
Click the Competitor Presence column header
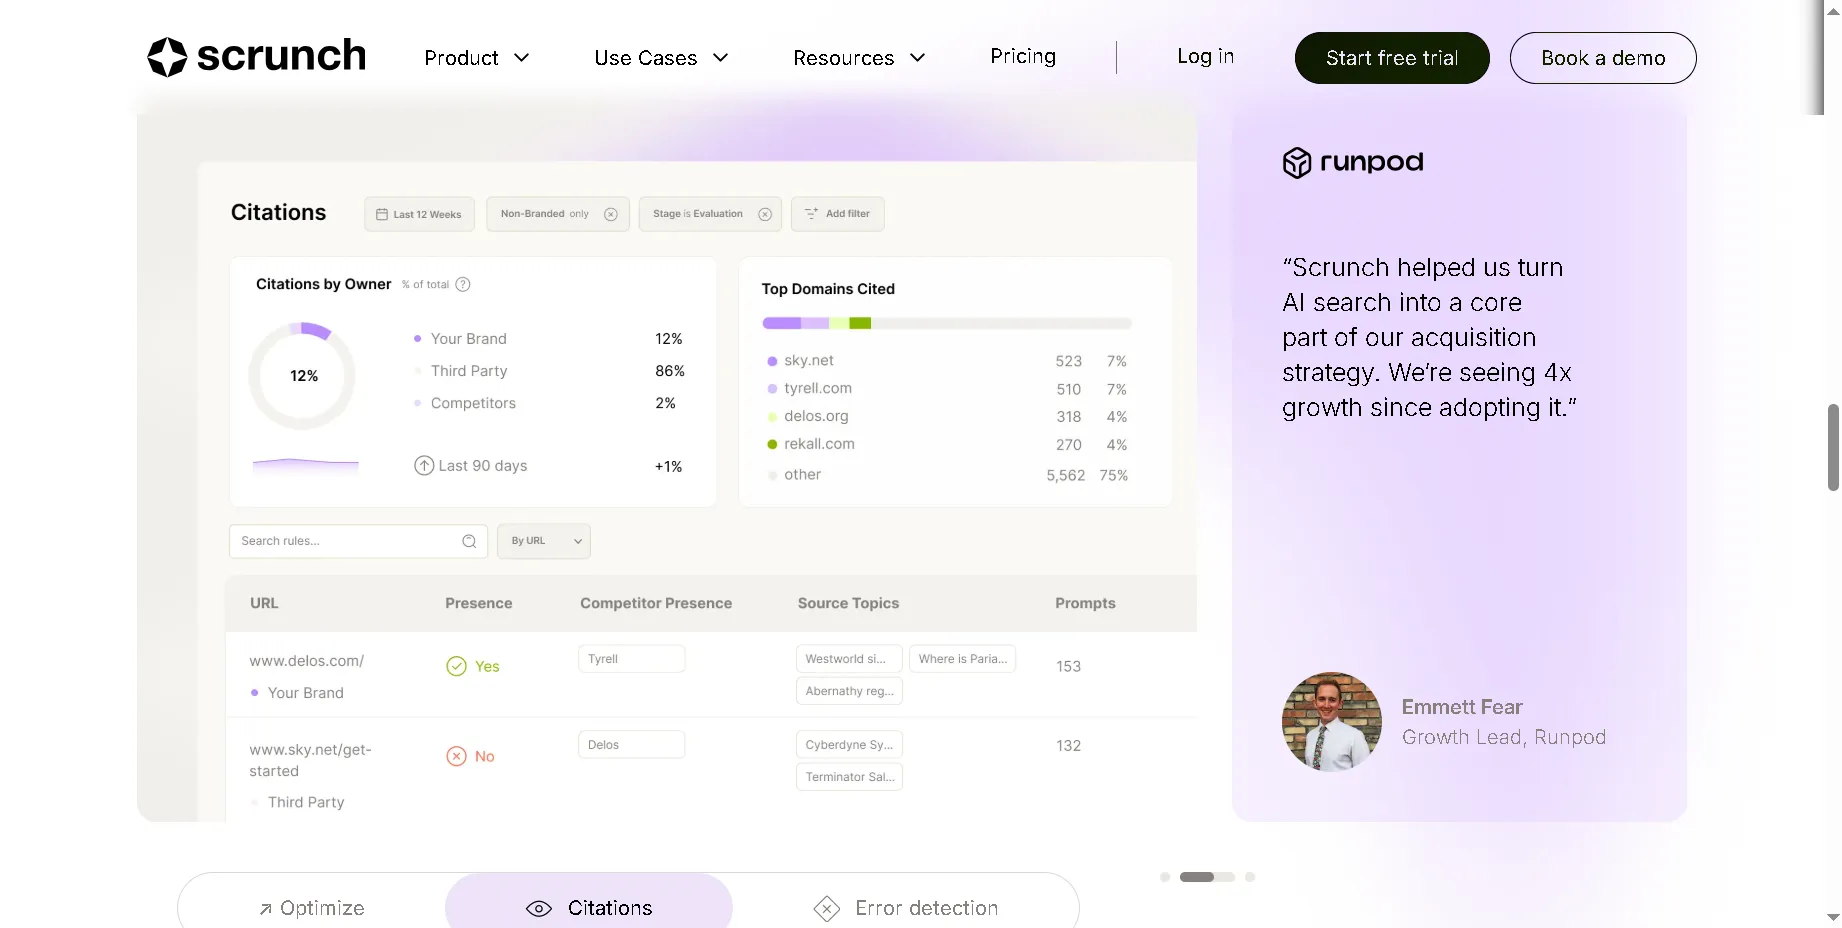pos(656,603)
